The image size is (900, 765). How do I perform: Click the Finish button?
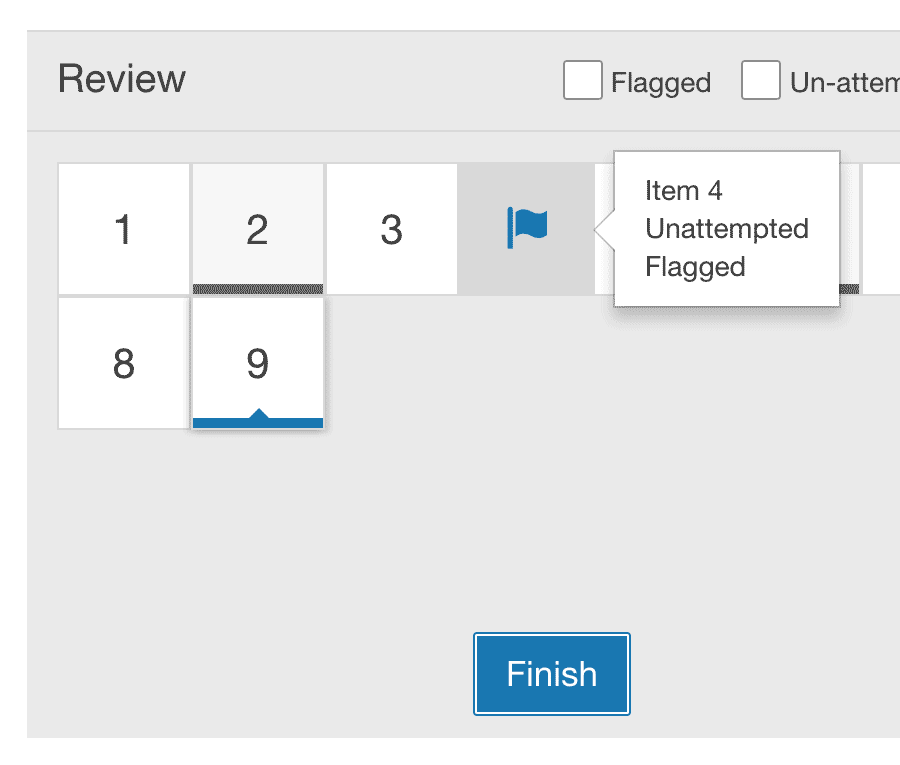pos(552,674)
